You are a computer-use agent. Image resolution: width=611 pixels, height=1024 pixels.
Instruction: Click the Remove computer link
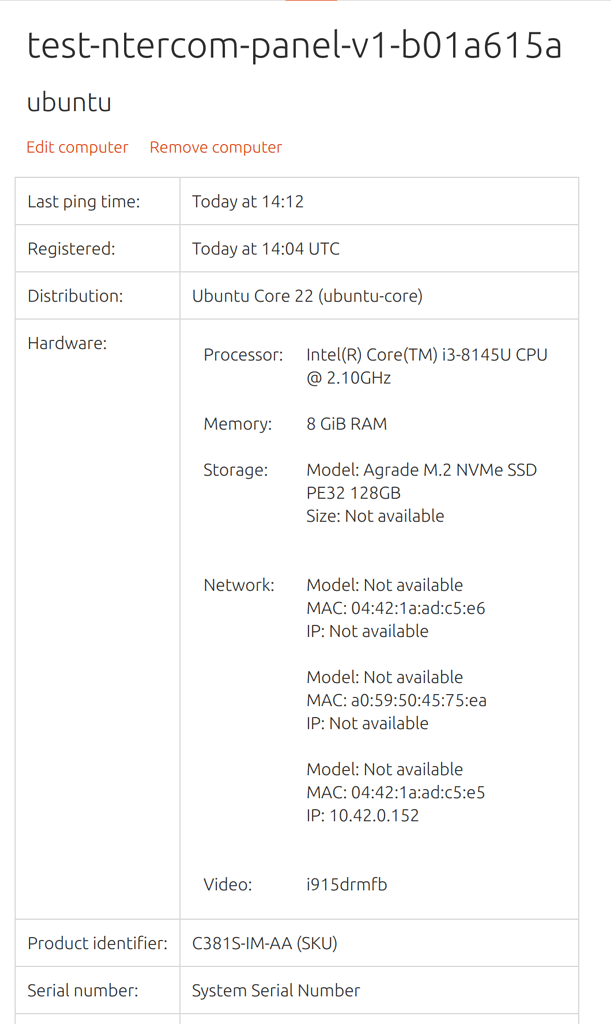[216, 147]
